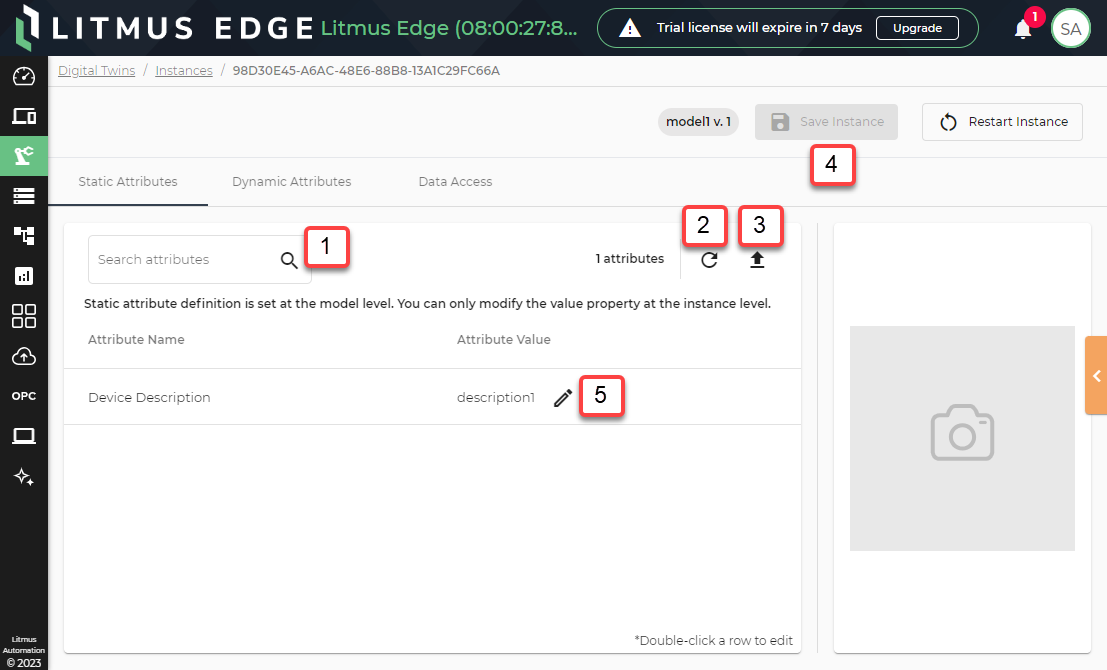Open cloud activation with the cloud upload icon
The image size is (1107, 670).
(24, 356)
